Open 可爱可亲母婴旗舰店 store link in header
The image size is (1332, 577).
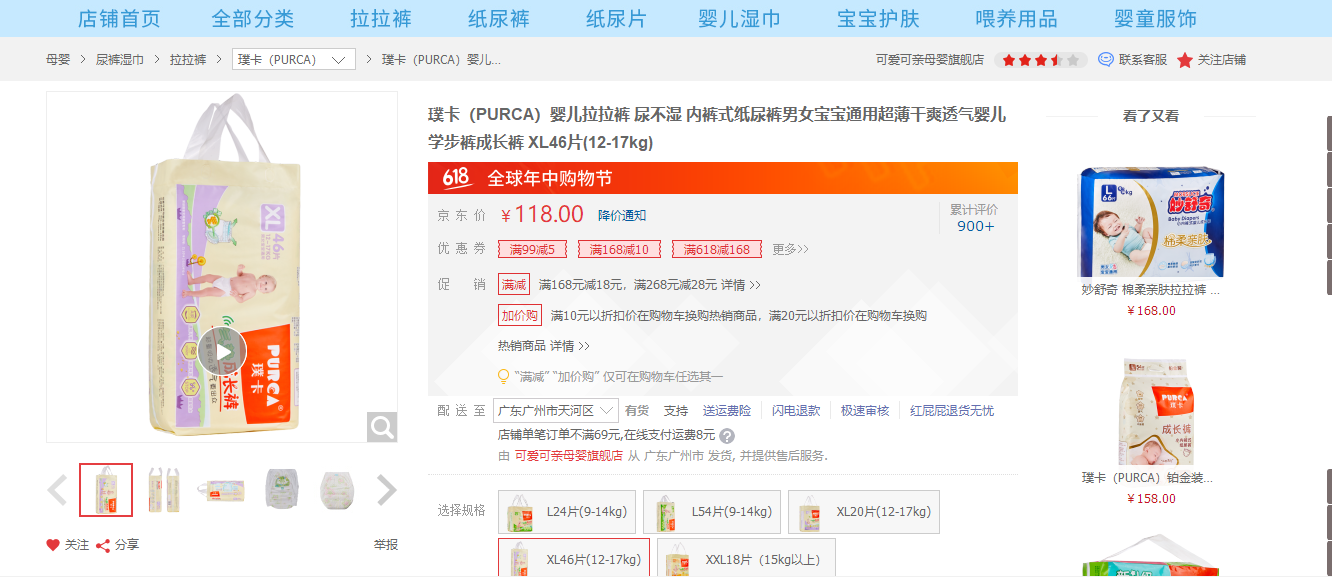(x=930, y=60)
